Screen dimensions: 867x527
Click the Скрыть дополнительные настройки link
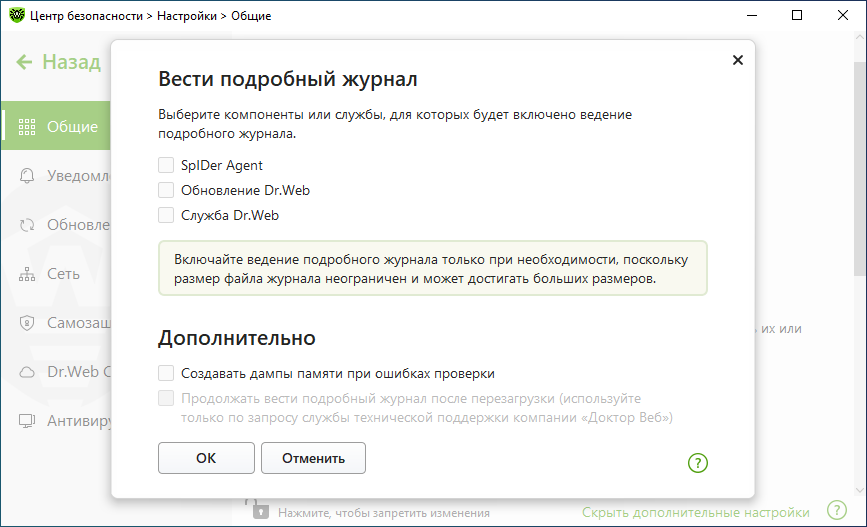[x=696, y=513]
